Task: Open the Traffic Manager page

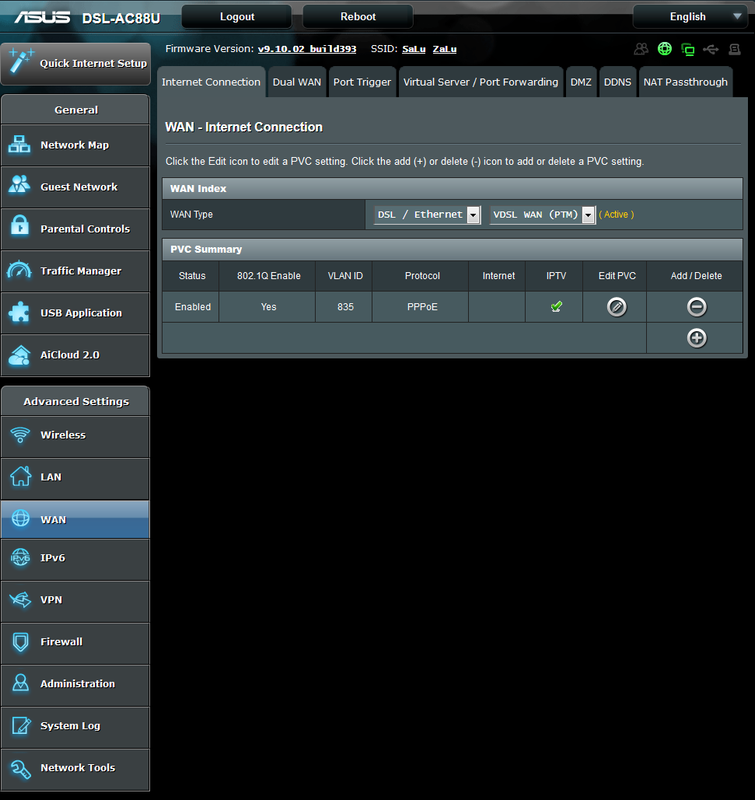Action: [x=75, y=271]
